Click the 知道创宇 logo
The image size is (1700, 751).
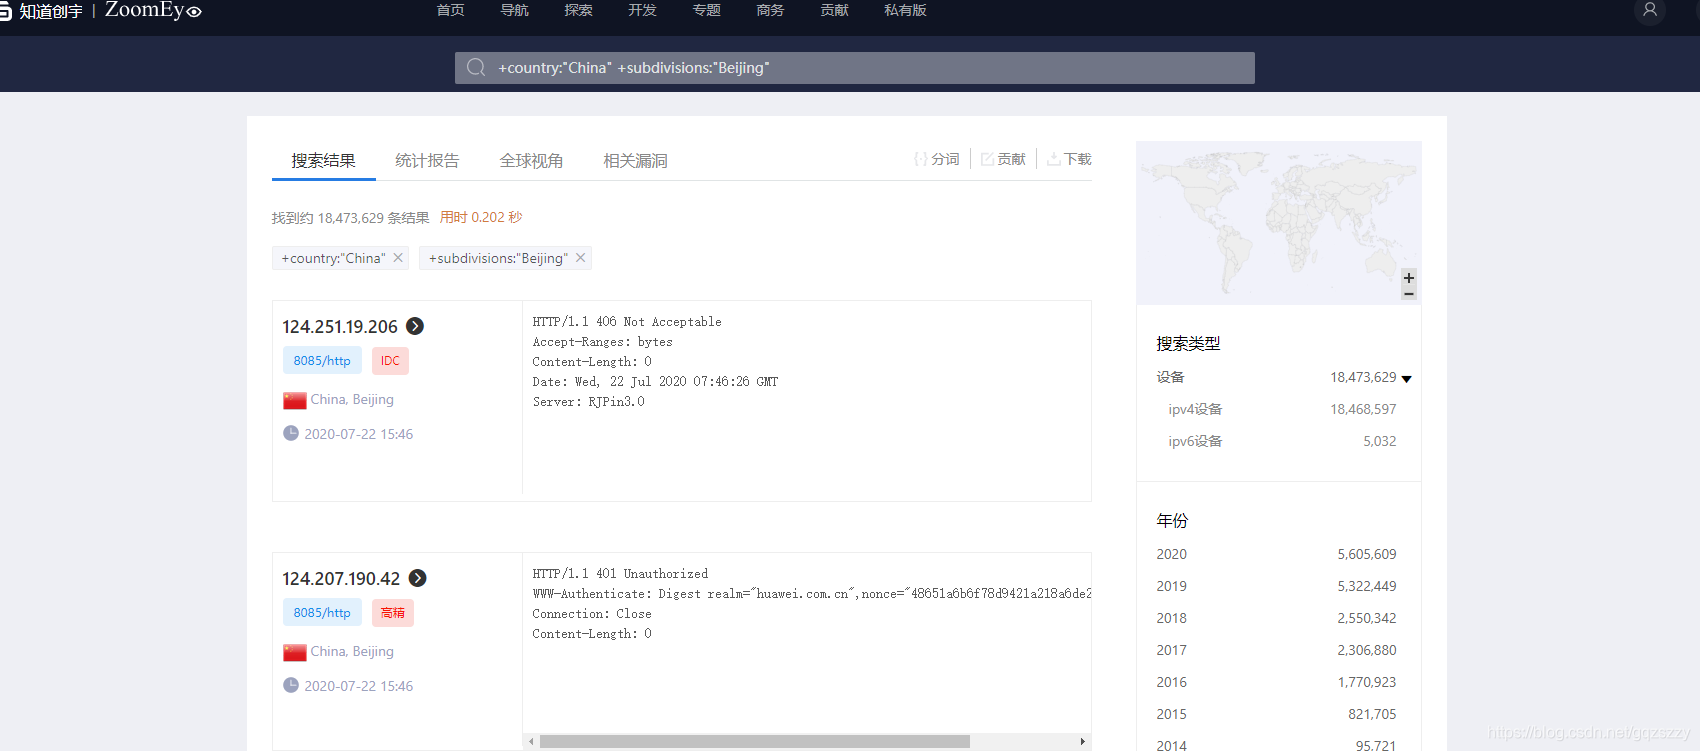(42, 11)
